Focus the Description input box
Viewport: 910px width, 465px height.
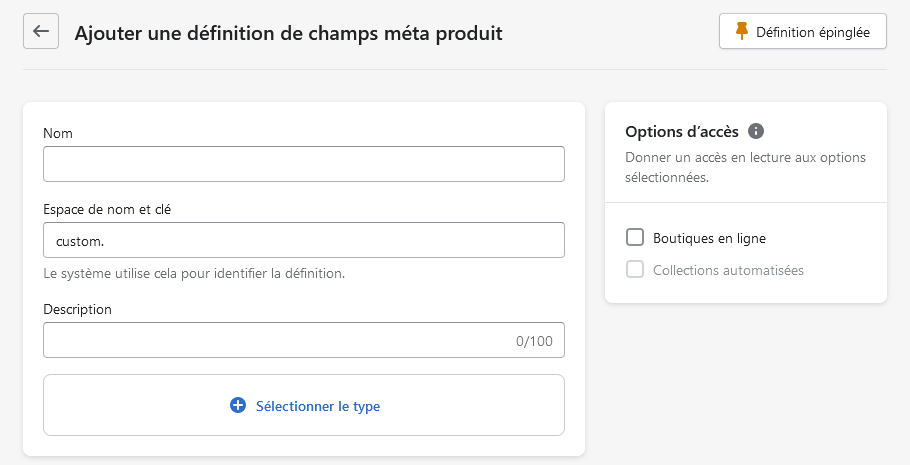point(304,340)
